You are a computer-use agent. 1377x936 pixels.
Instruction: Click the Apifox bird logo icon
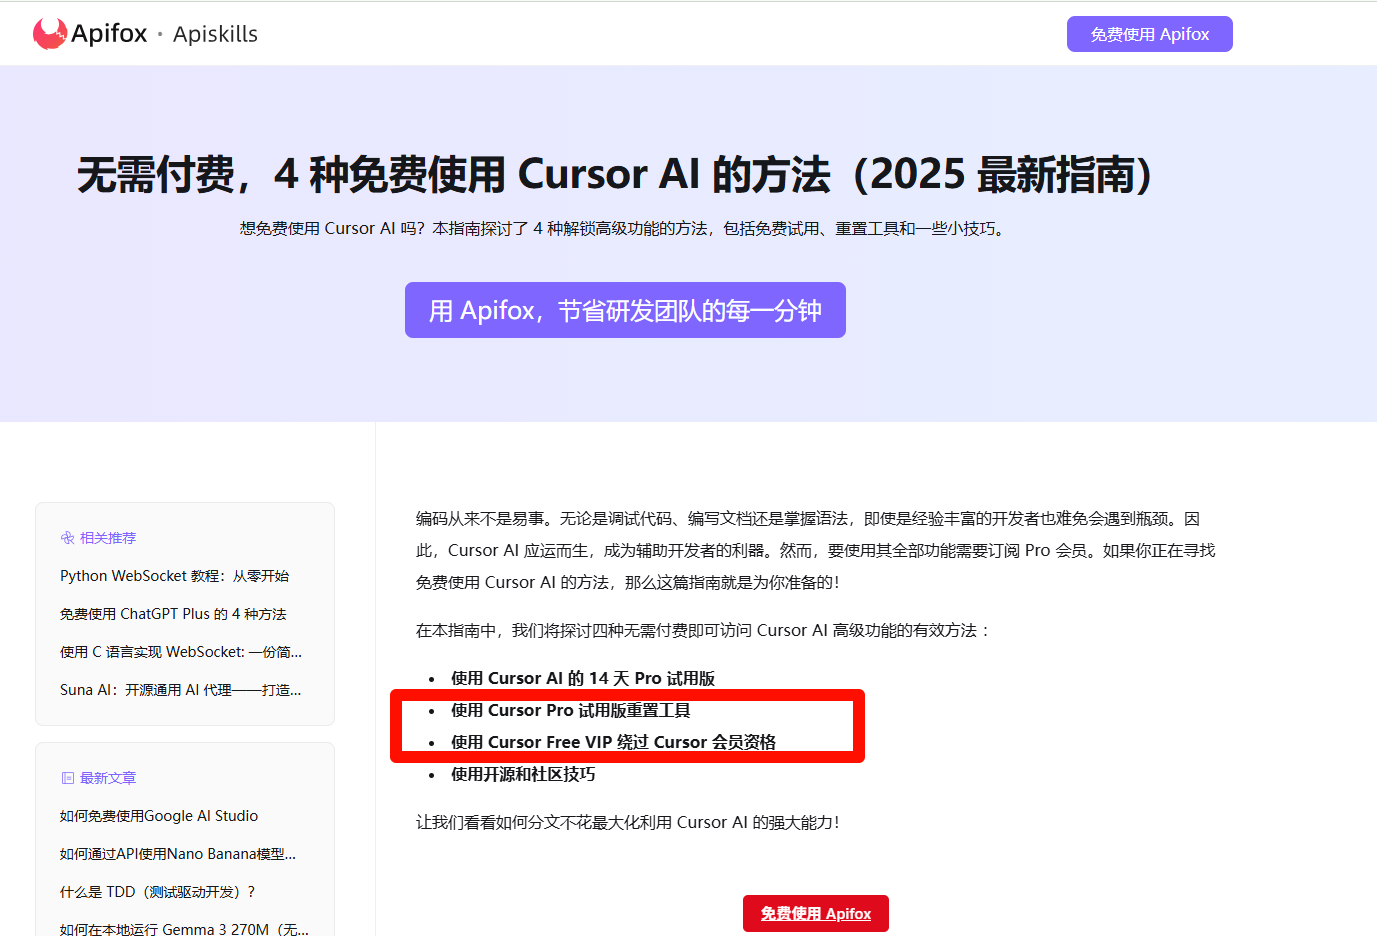(x=49, y=34)
